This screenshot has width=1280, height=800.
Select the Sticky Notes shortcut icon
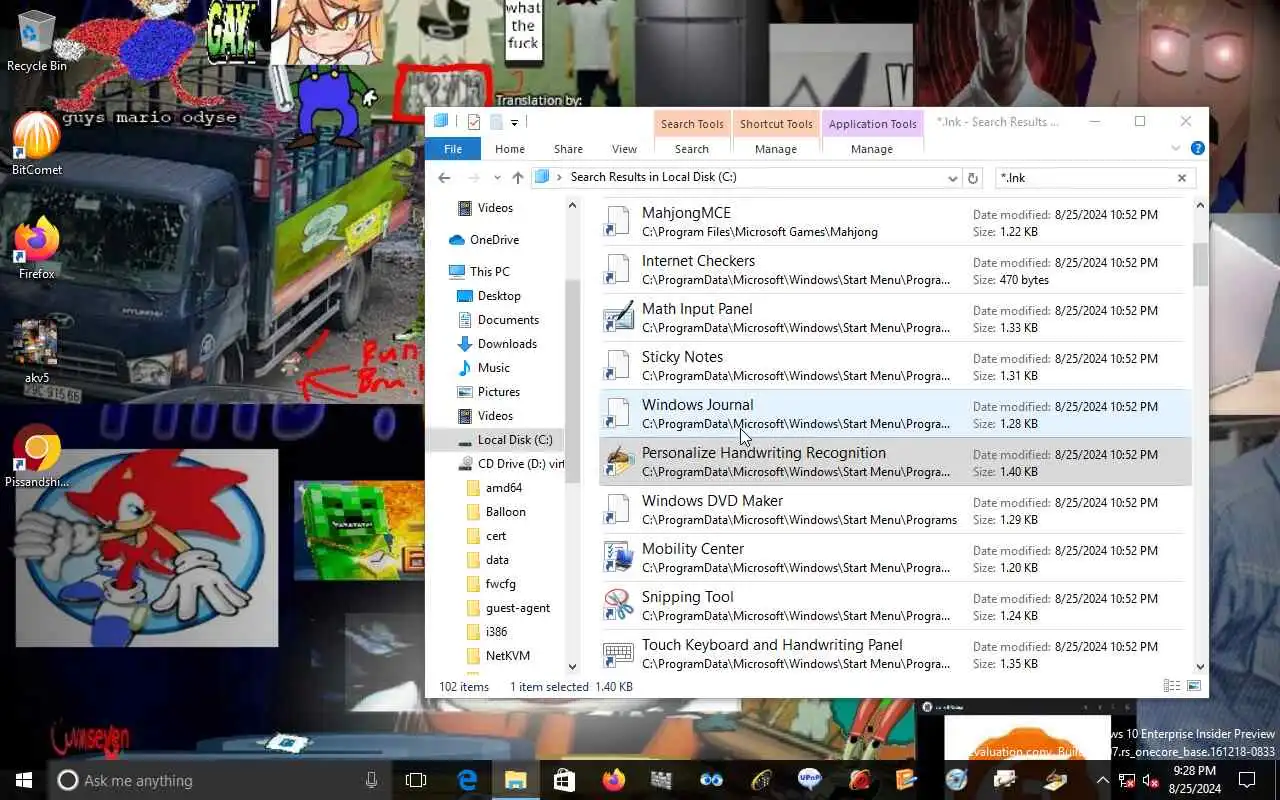[x=619, y=366]
